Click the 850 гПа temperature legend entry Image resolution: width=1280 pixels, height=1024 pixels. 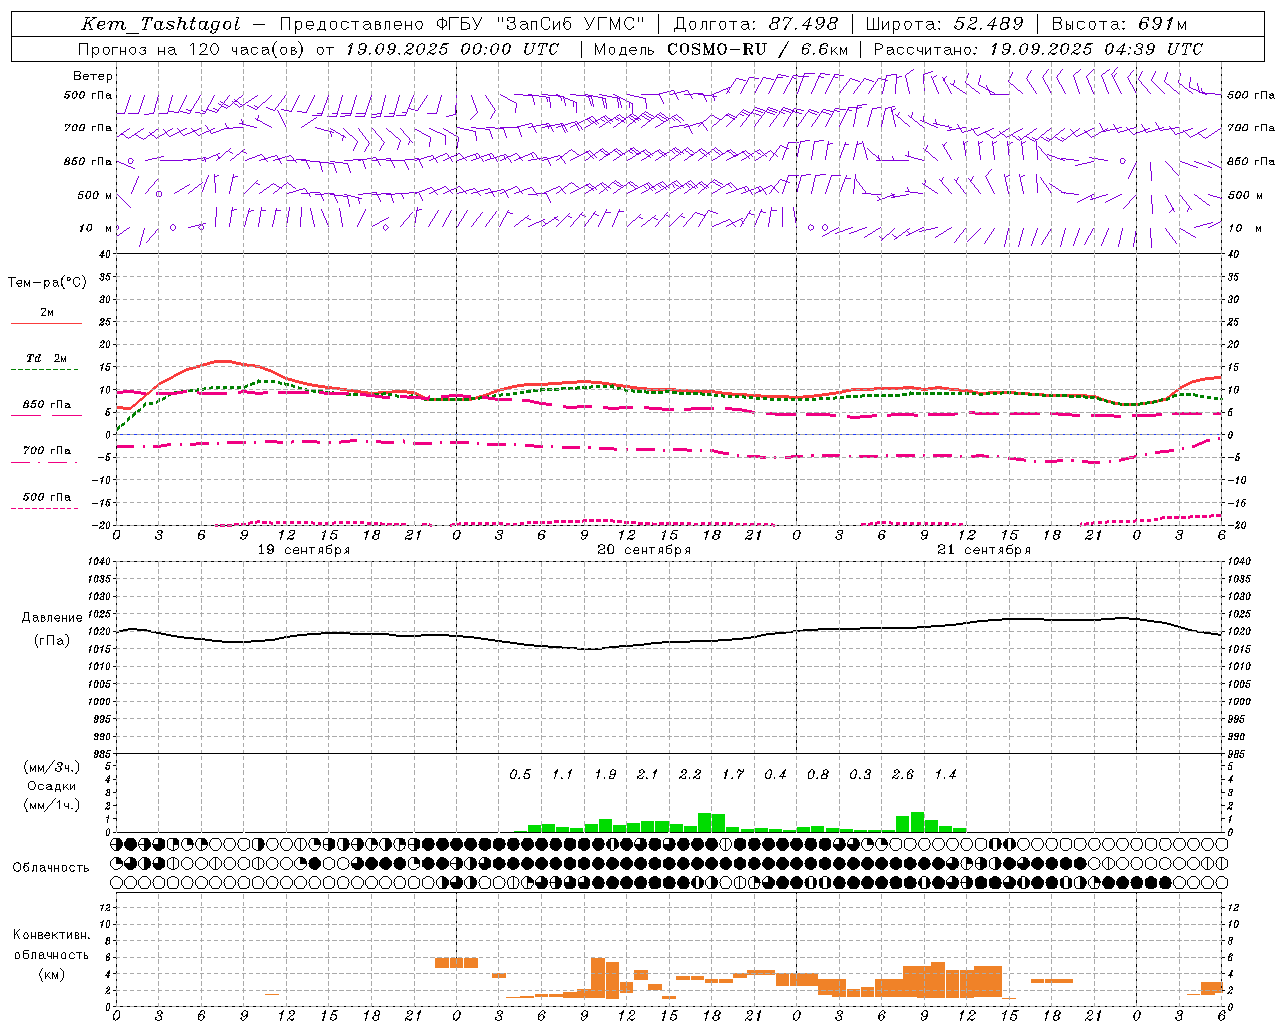(x=47, y=405)
